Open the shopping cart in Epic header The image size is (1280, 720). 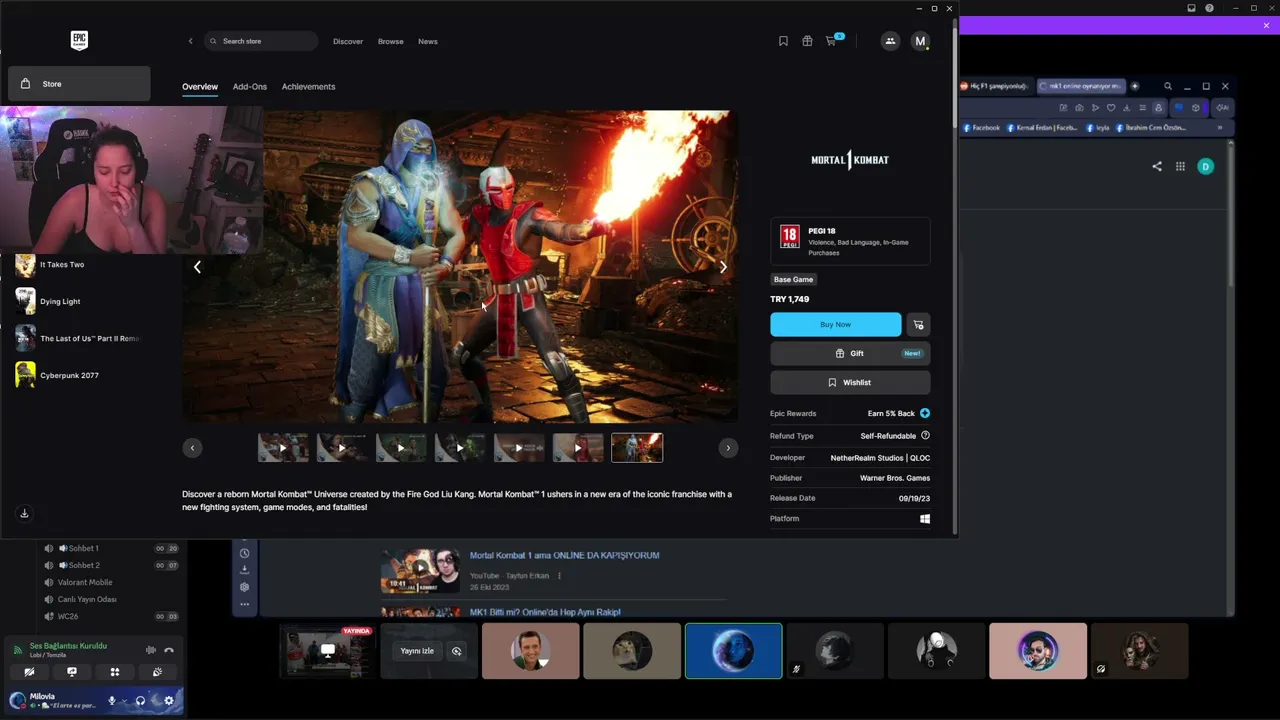pyautogui.click(x=831, y=41)
